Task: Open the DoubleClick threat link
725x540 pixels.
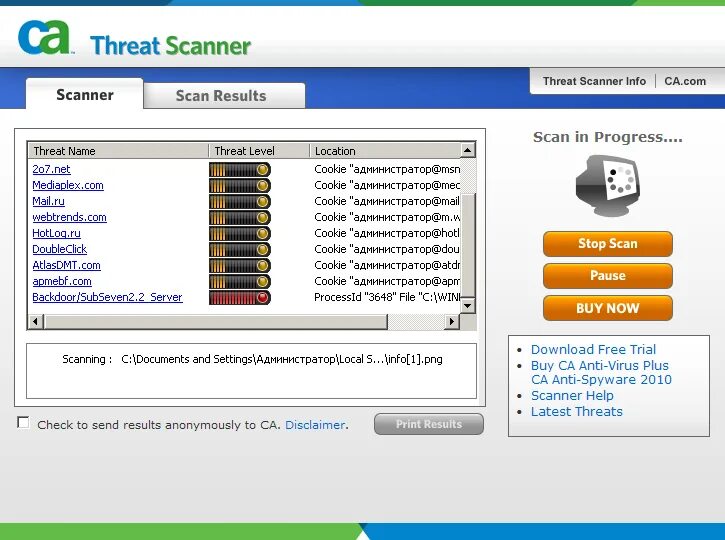Action: (60, 249)
